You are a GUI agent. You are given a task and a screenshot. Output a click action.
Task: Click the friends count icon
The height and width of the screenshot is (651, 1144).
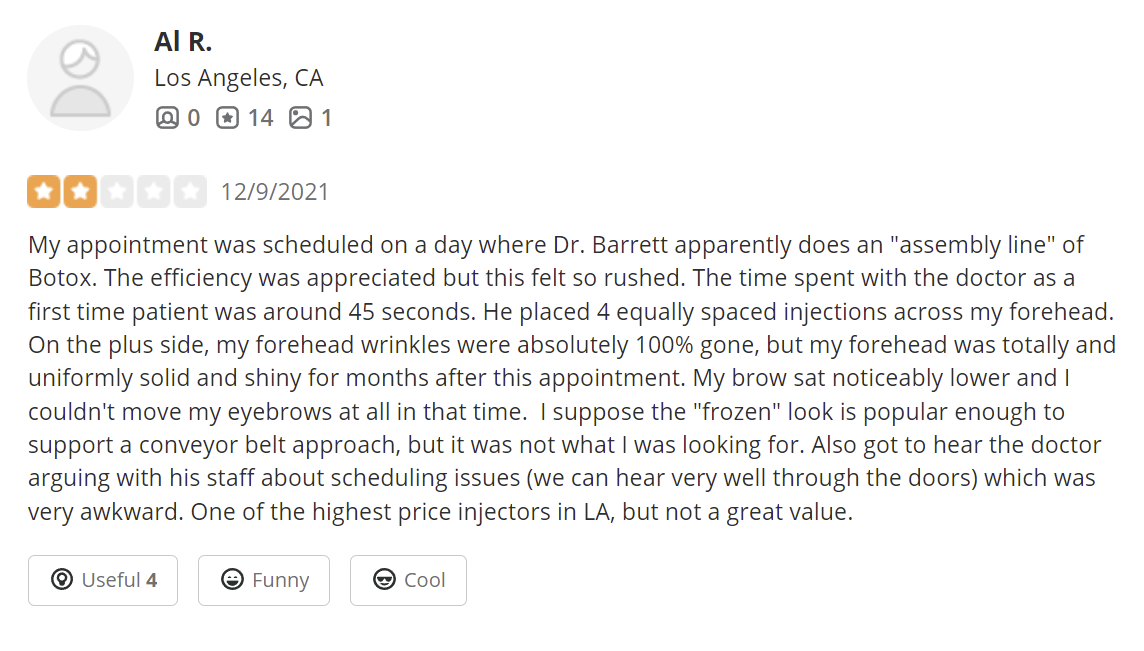[167, 118]
